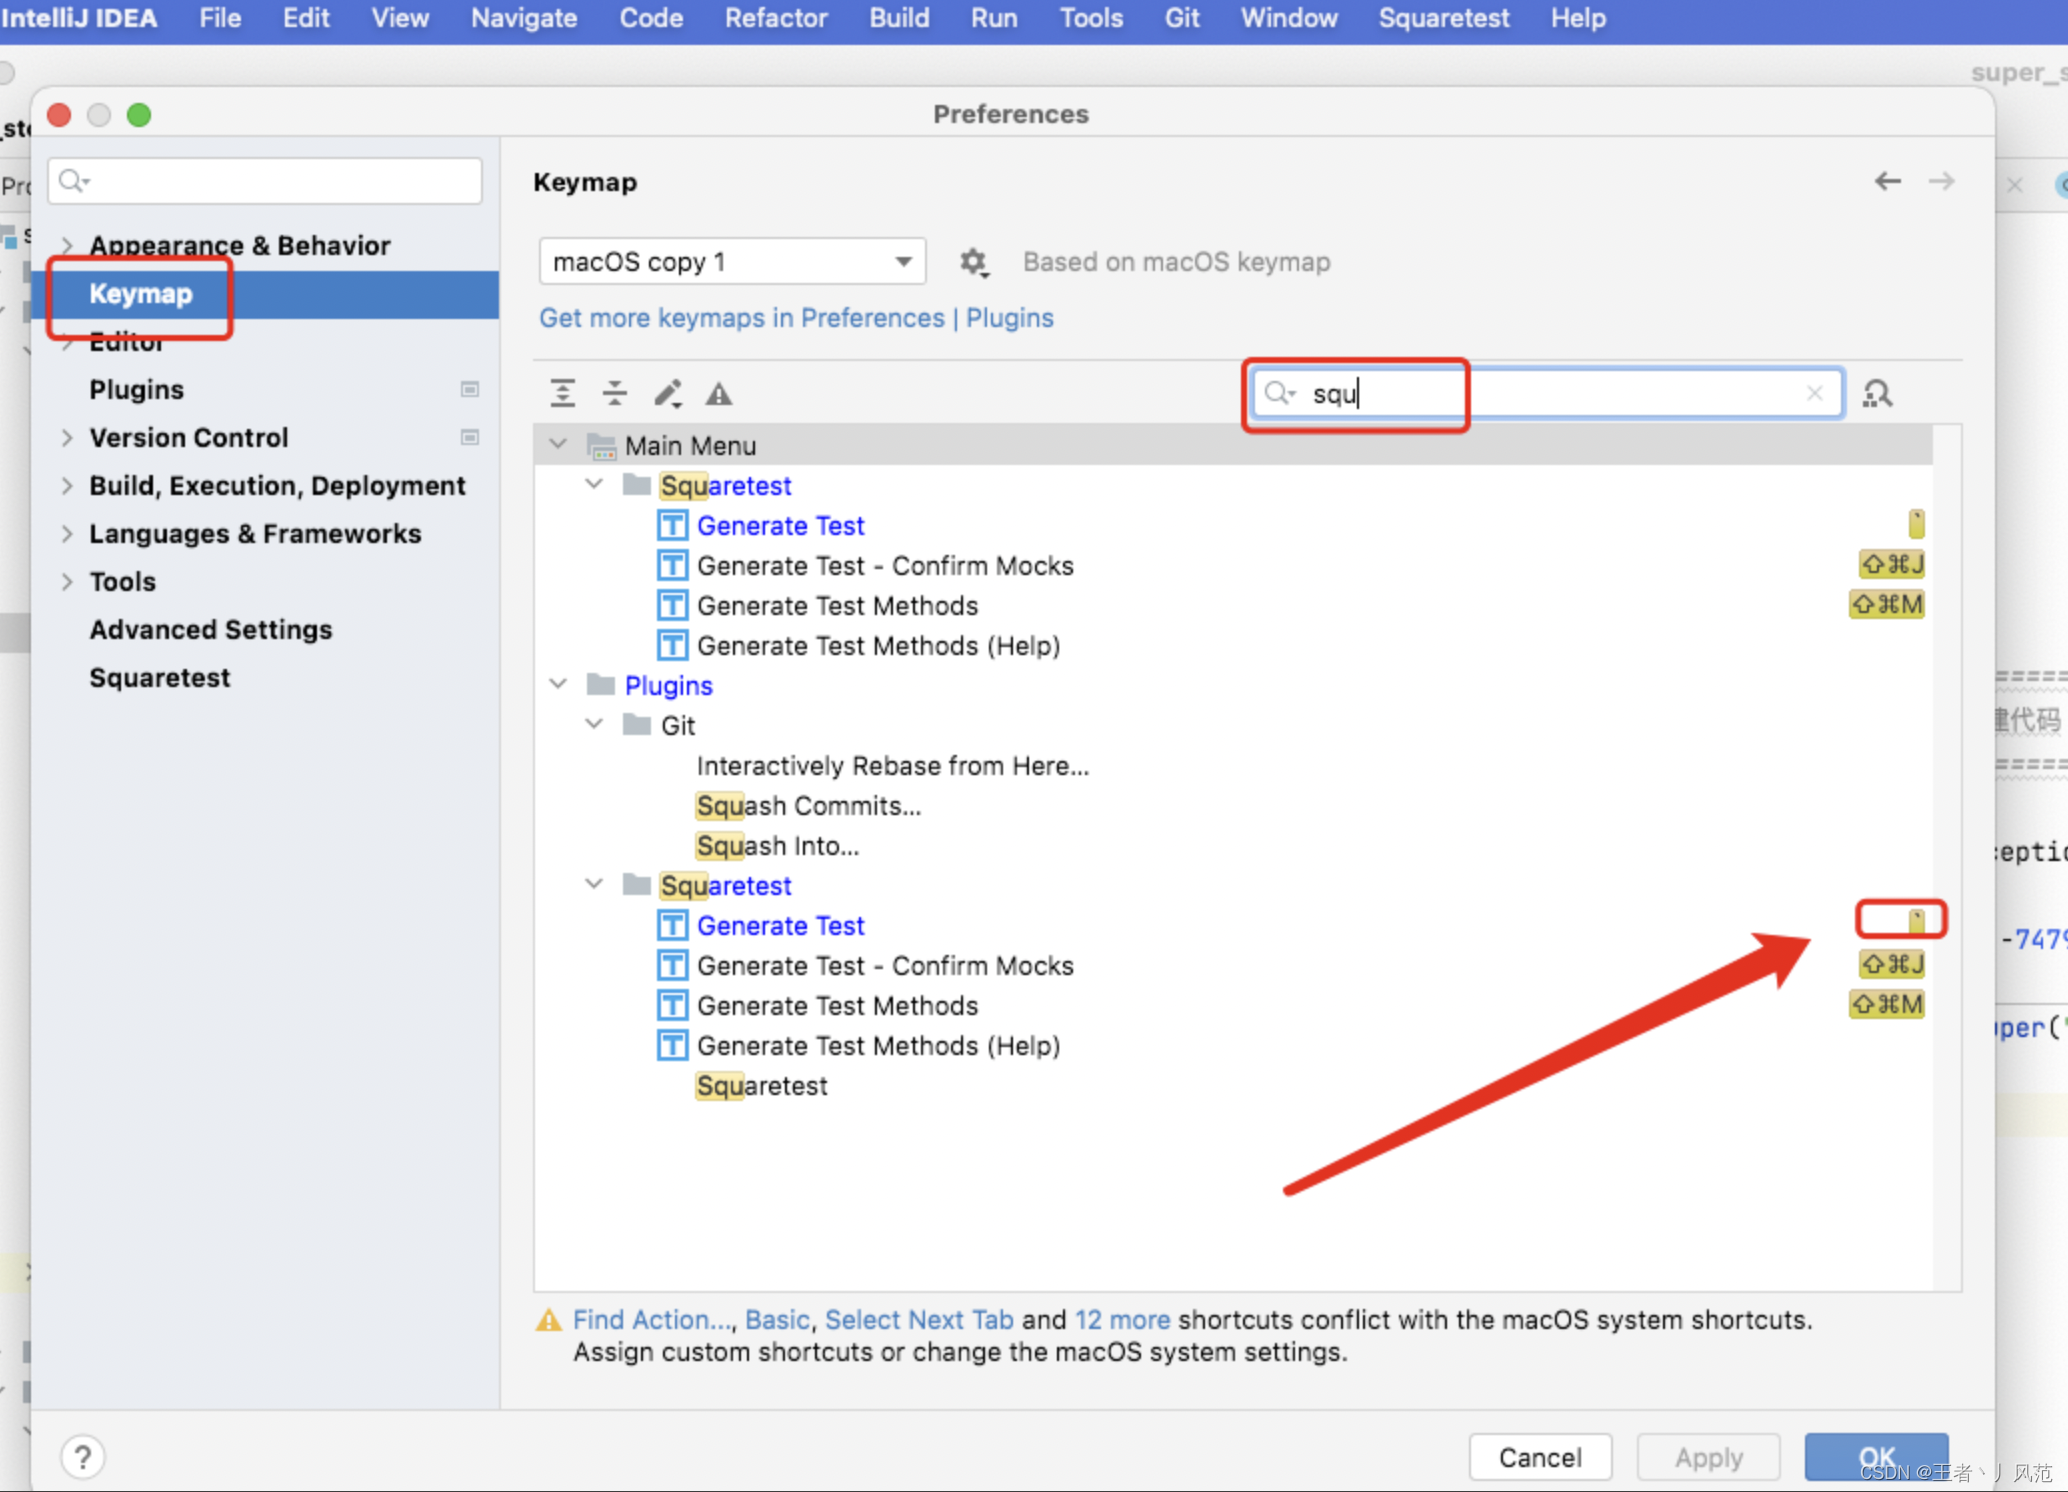2068x1492 pixels.
Task: Select Keymap in settings sidebar
Action: [x=265, y=294]
